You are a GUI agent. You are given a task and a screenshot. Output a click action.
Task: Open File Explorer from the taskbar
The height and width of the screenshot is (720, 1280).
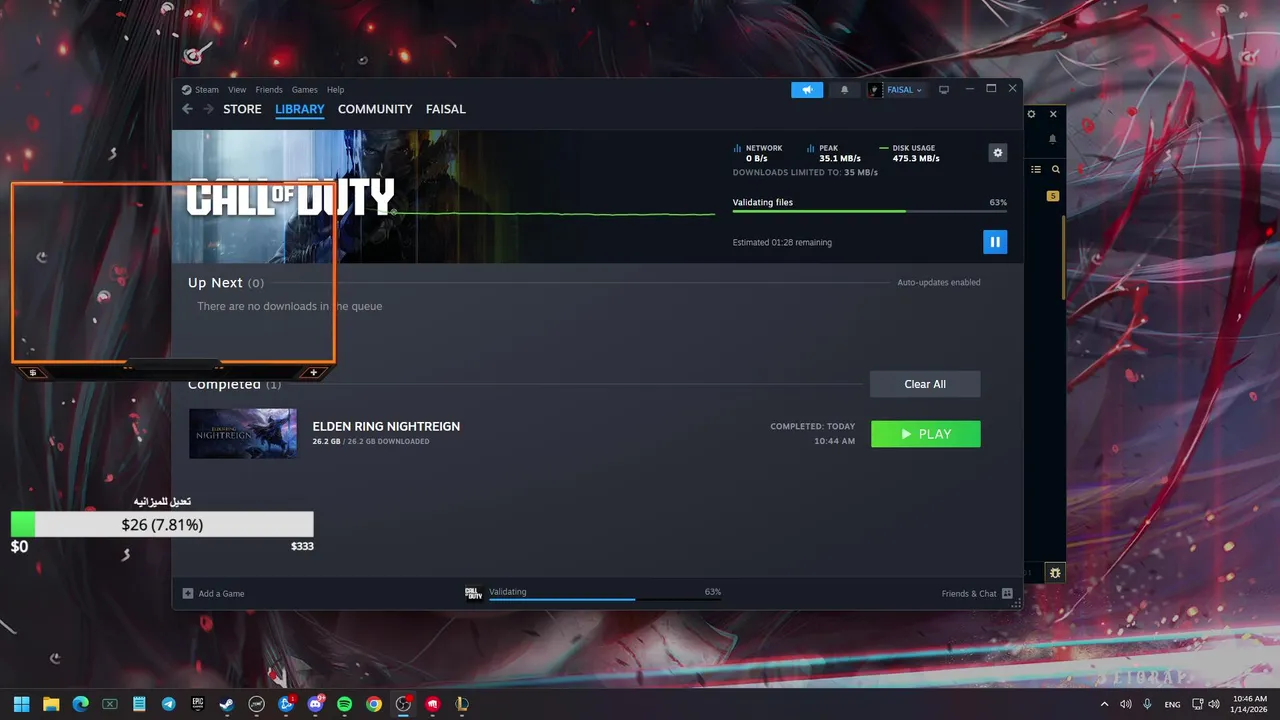coord(51,704)
